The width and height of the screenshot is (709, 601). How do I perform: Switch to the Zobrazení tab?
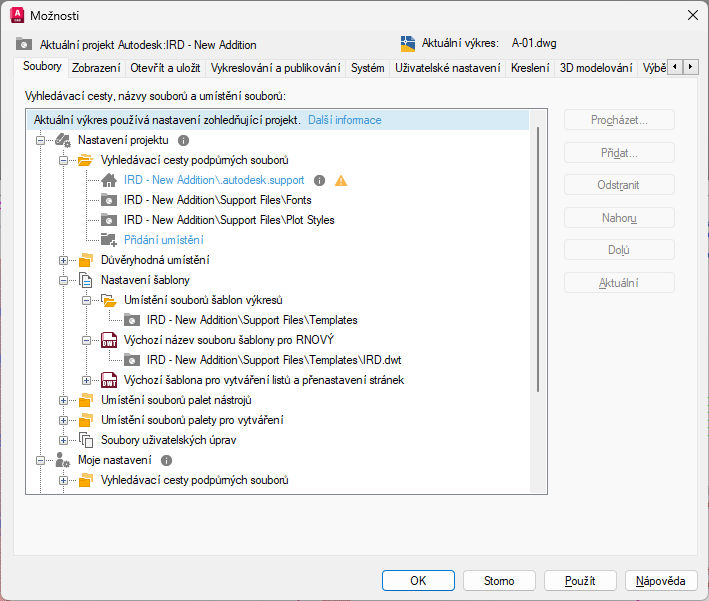[x=96, y=68]
